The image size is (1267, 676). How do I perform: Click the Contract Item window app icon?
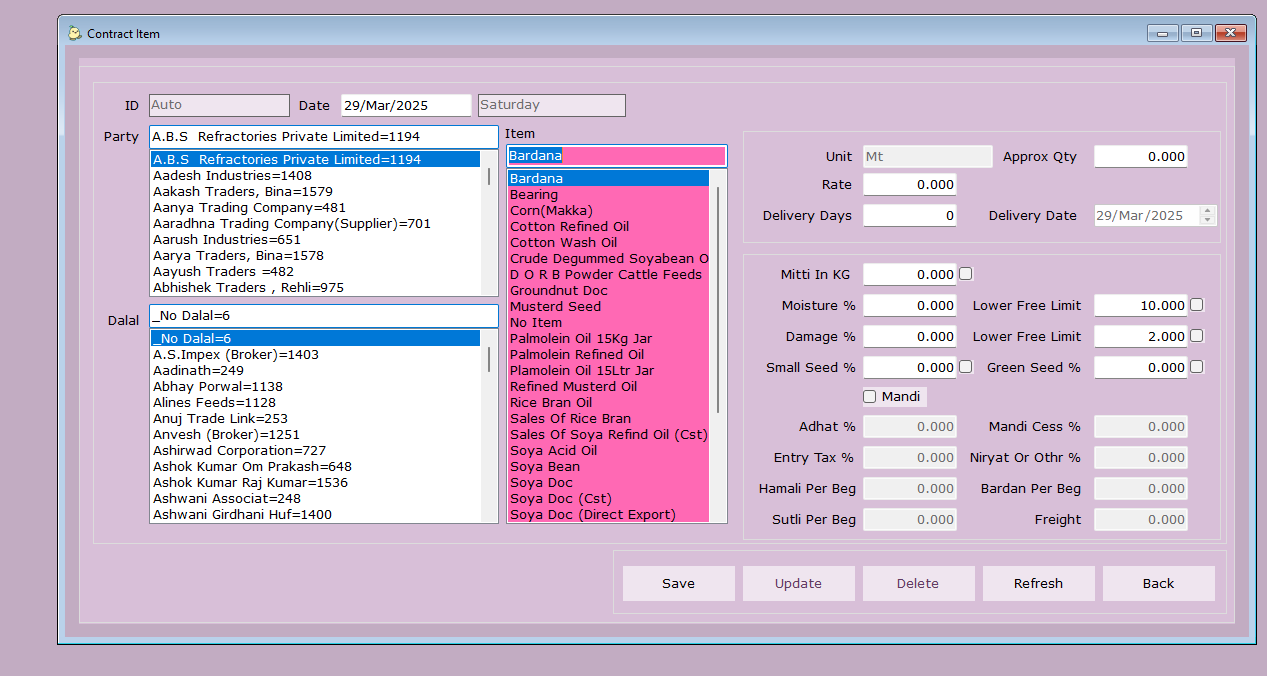point(74,33)
